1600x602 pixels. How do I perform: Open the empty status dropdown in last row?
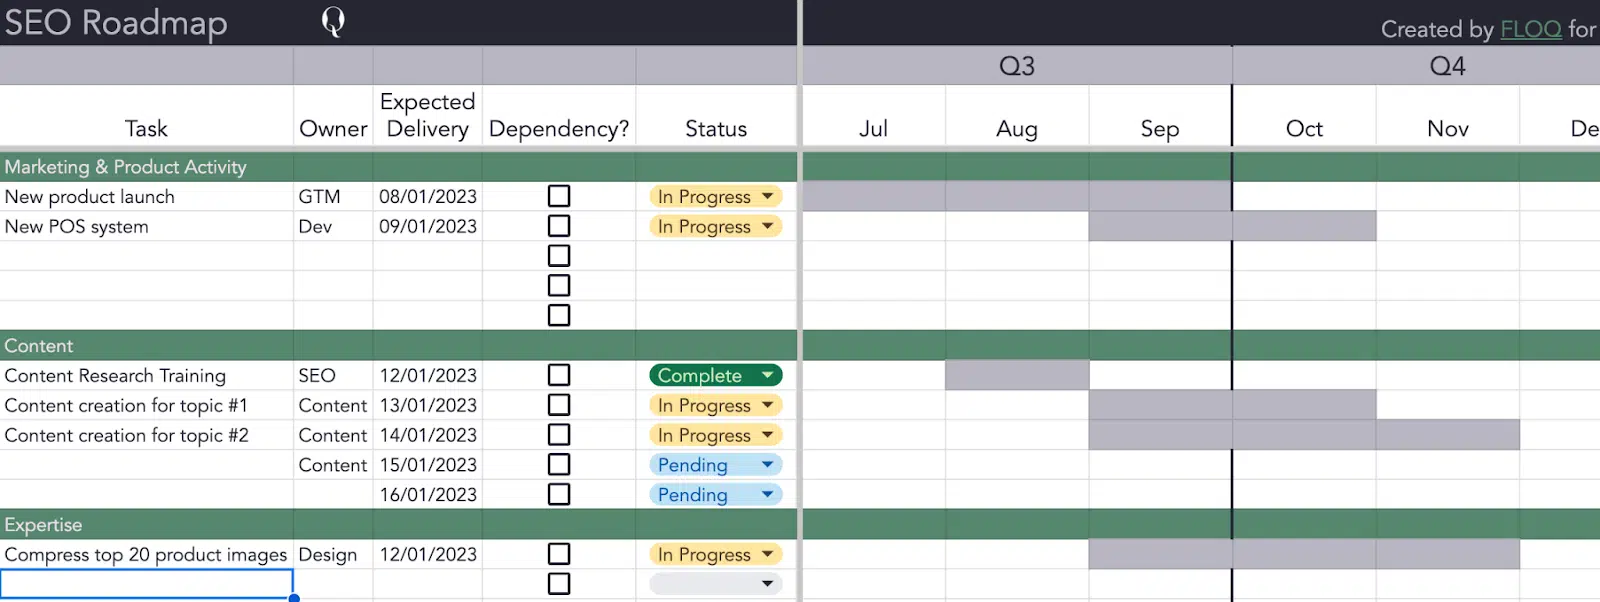(767, 584)
